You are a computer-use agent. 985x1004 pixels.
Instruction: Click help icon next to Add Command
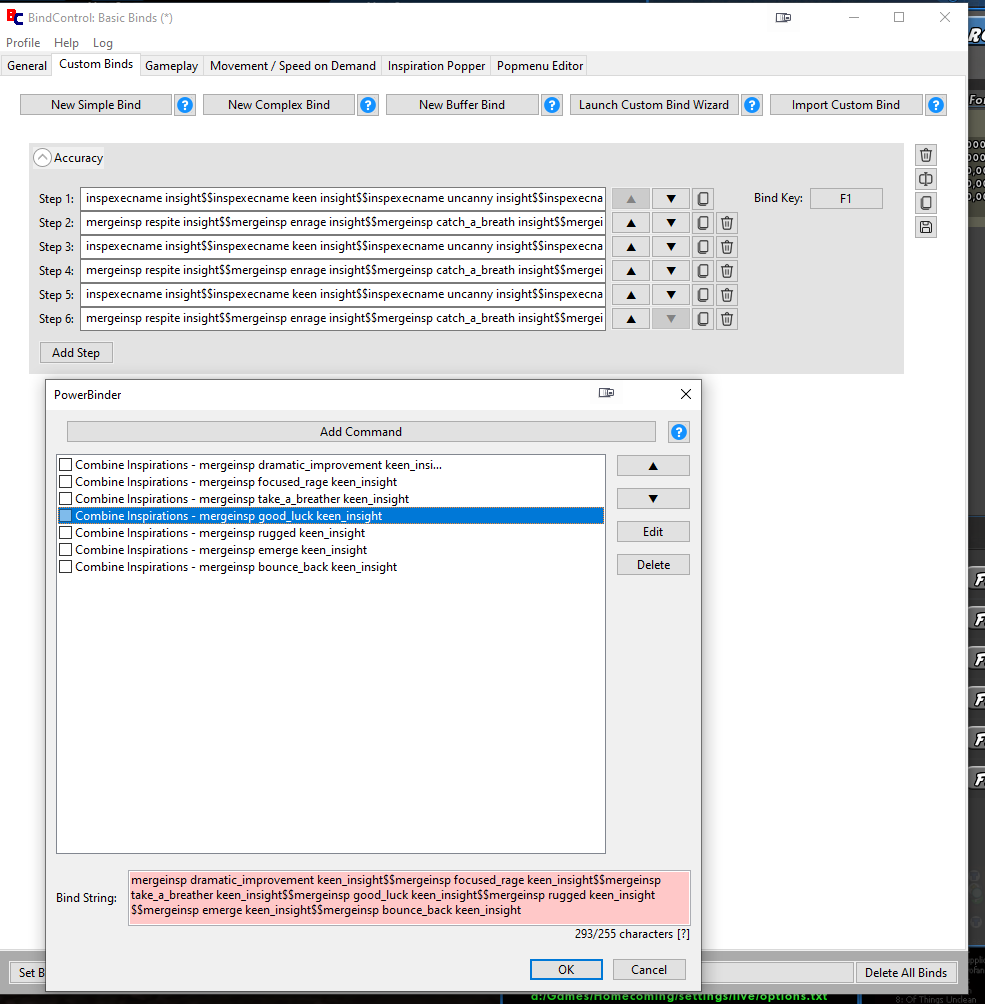(x=679, y=432)
